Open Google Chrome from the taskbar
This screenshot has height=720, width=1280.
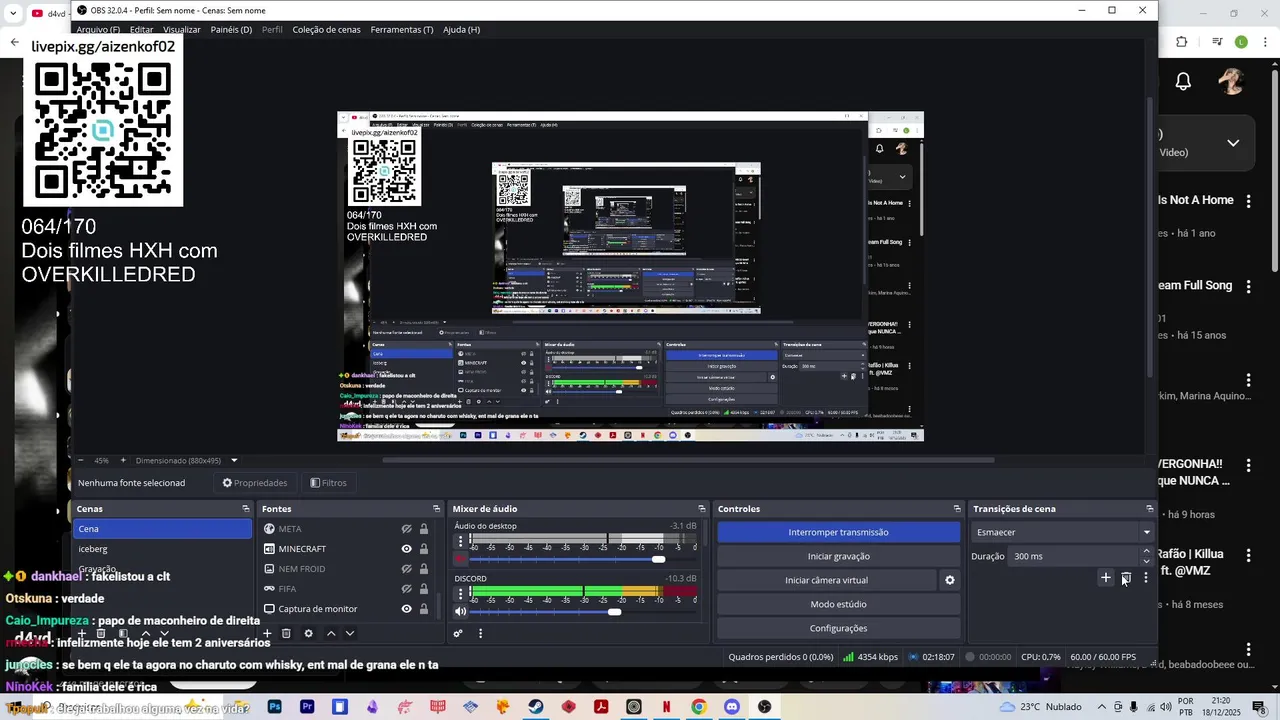(699, 707)
